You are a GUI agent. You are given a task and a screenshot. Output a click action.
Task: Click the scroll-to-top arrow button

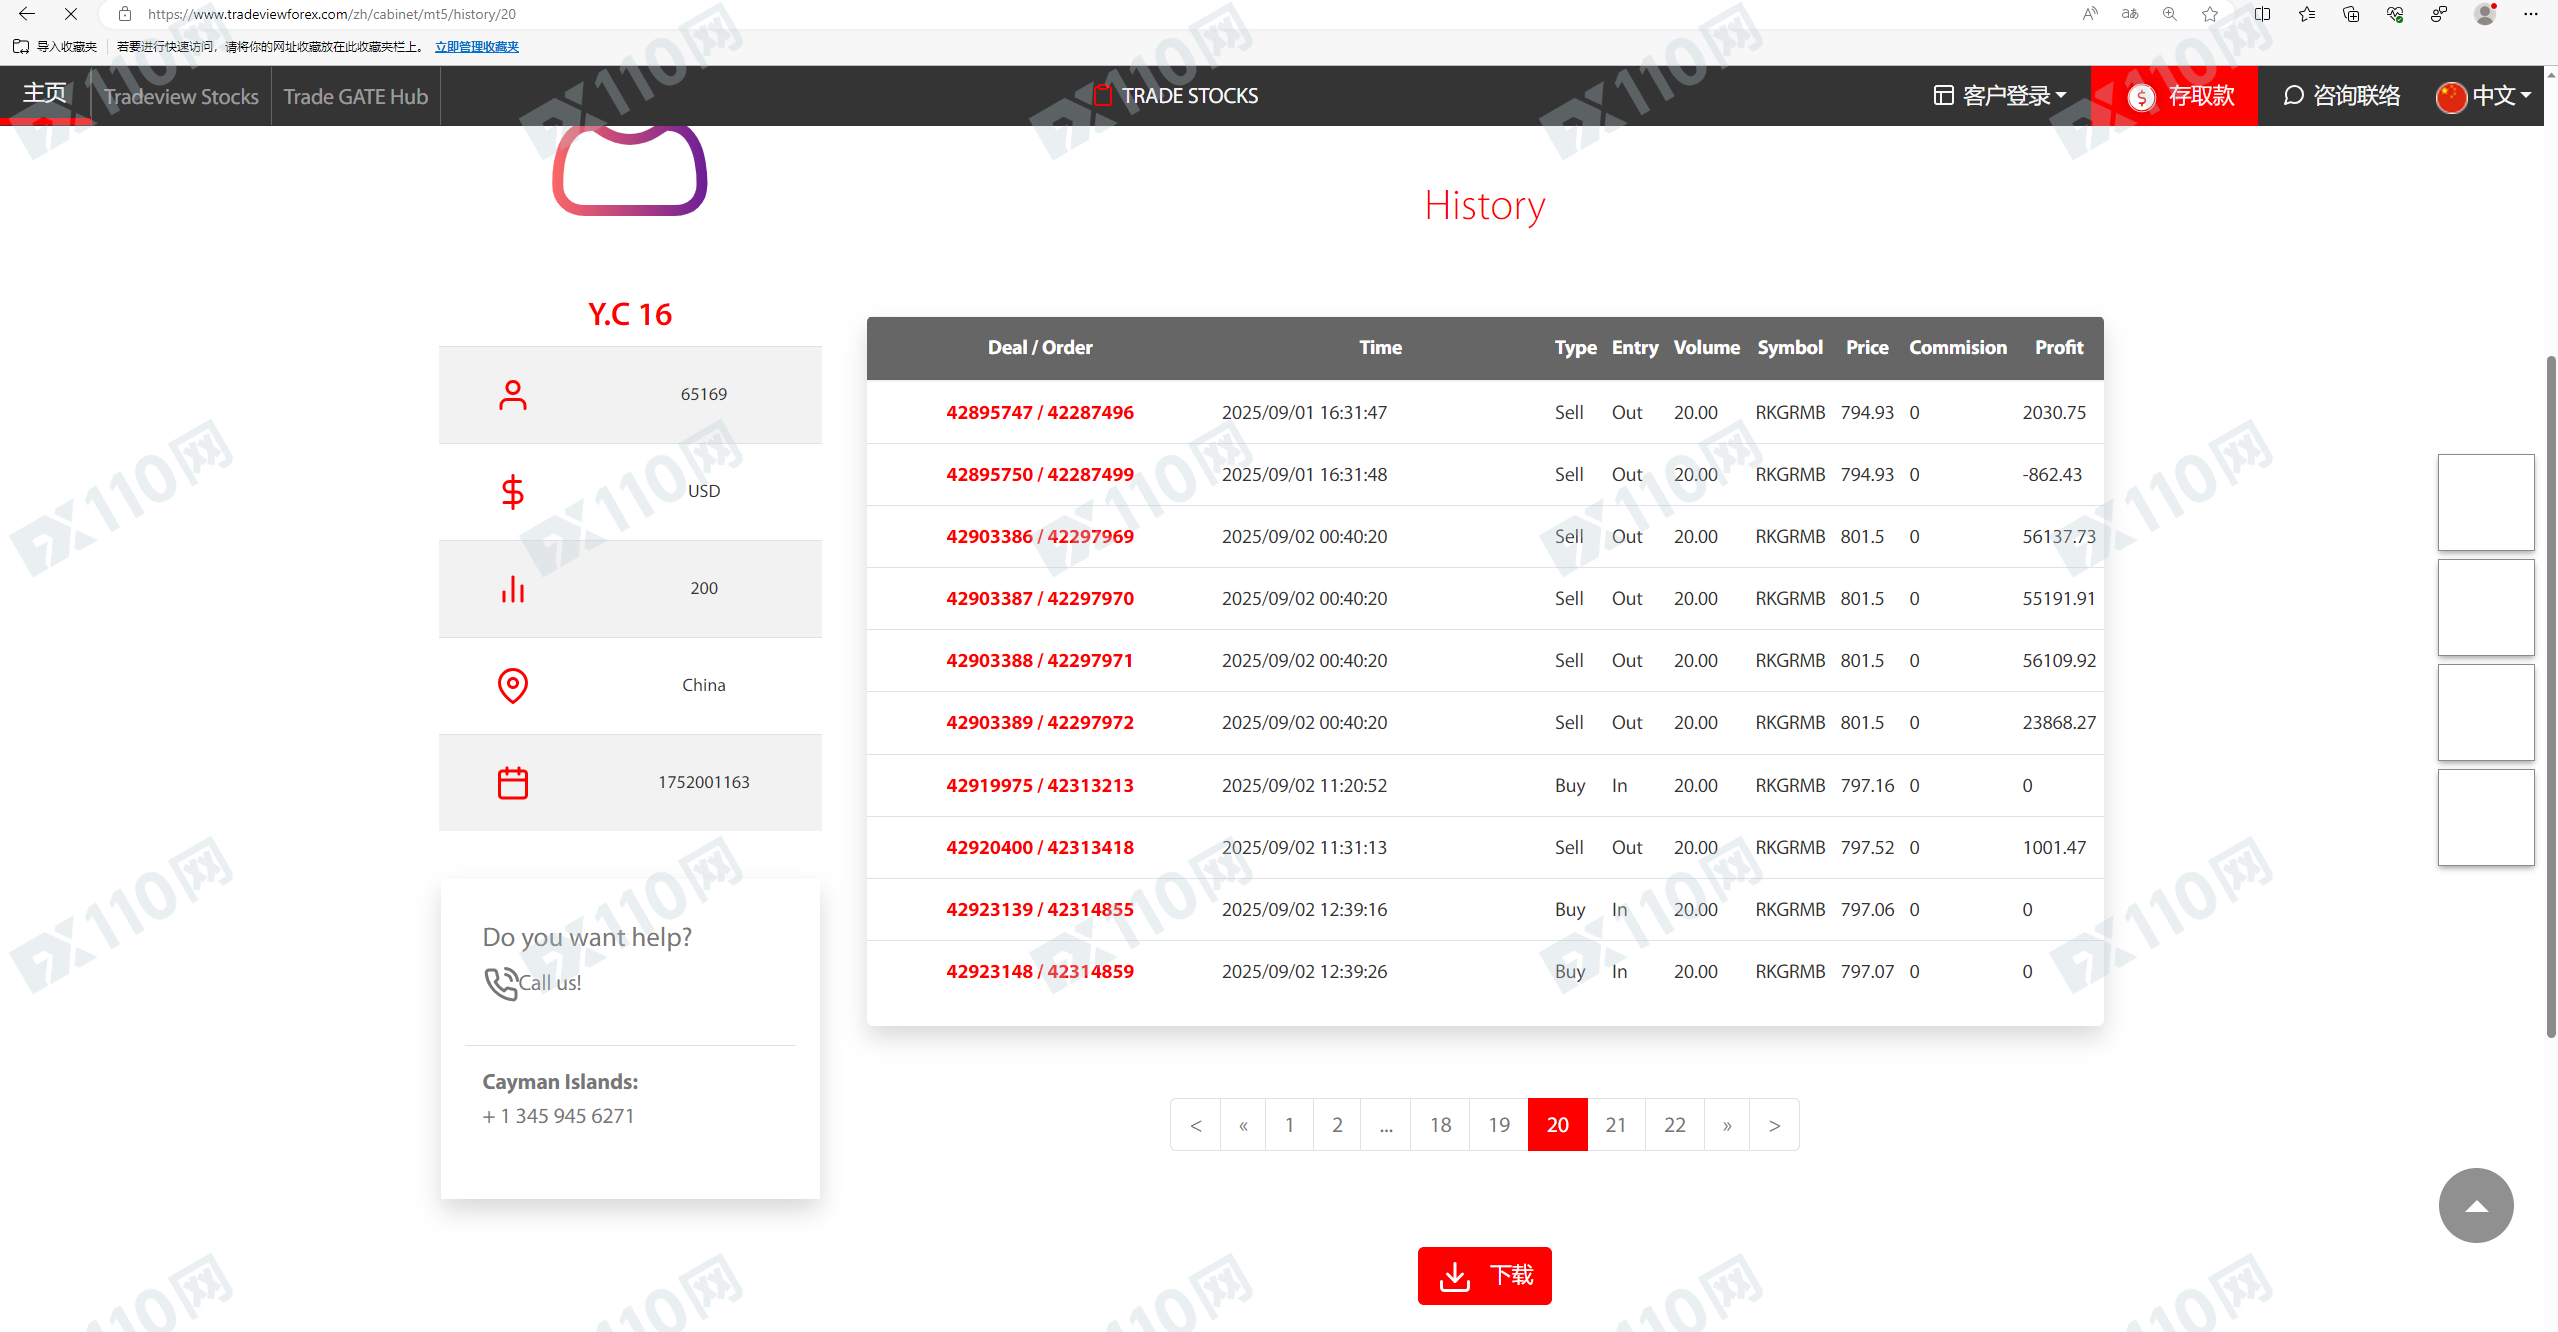[2475, 1205]
